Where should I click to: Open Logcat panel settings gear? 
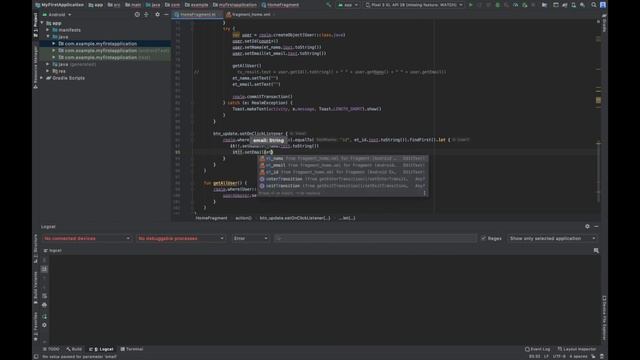587,226
